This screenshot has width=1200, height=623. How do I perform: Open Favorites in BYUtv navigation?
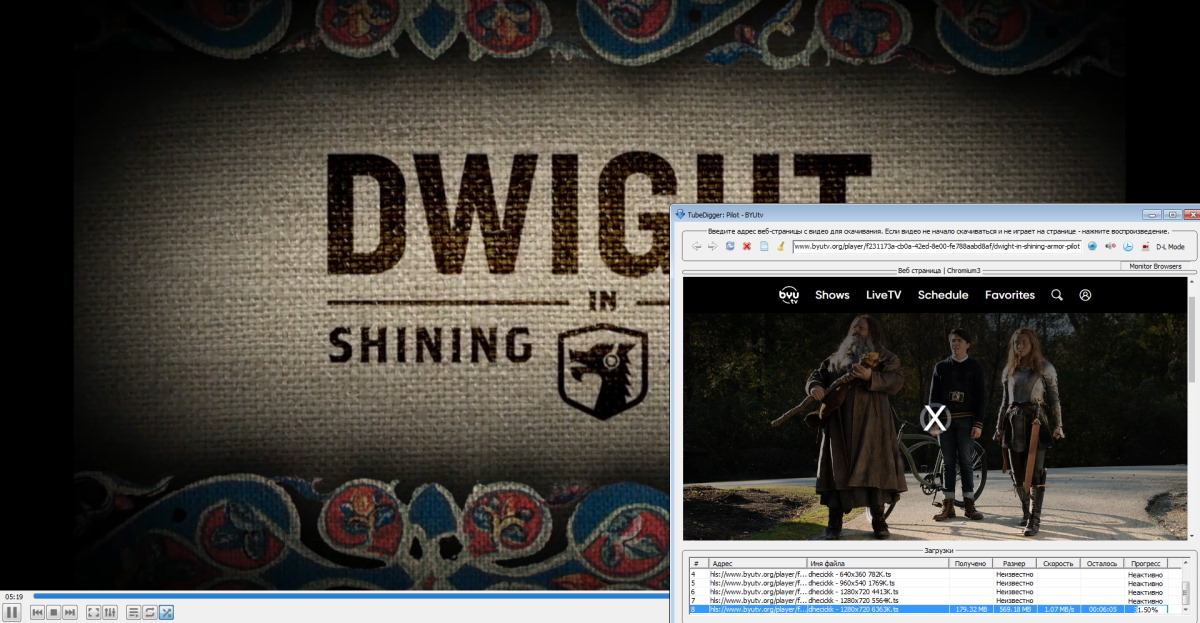pyautogui.click(x=1010, y=295)
